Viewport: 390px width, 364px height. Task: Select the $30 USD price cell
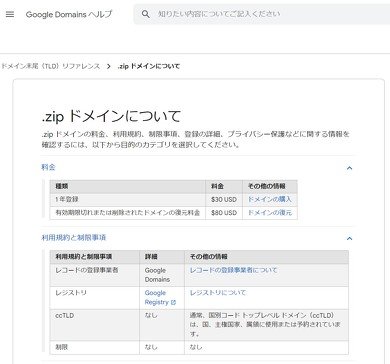224,199
